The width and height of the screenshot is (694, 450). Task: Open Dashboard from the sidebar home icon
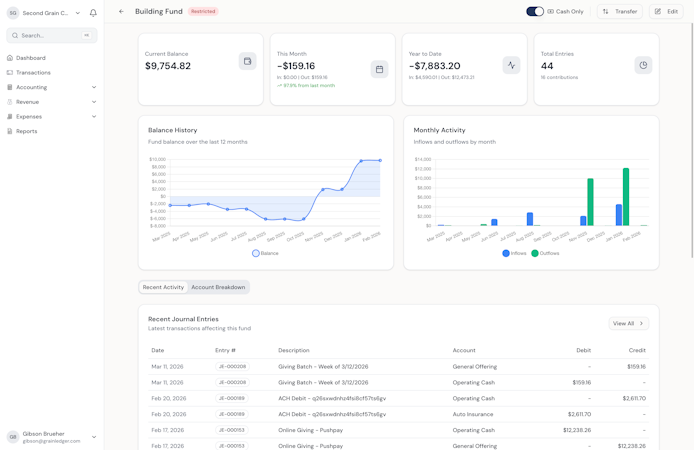point(10,58)
